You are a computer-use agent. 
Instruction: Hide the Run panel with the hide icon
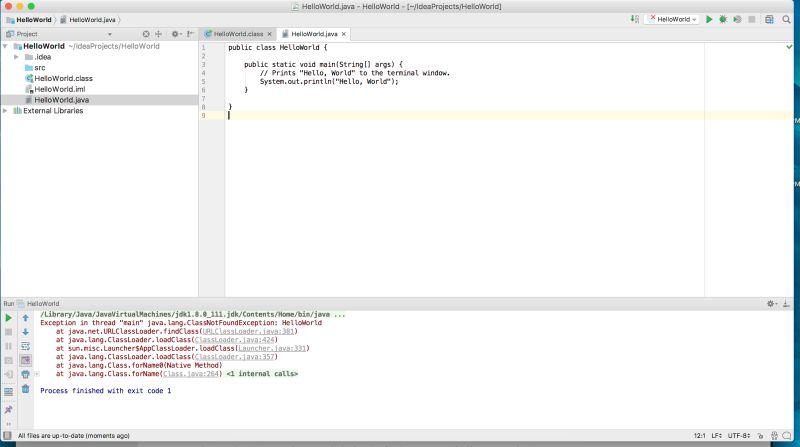(786, 304)
